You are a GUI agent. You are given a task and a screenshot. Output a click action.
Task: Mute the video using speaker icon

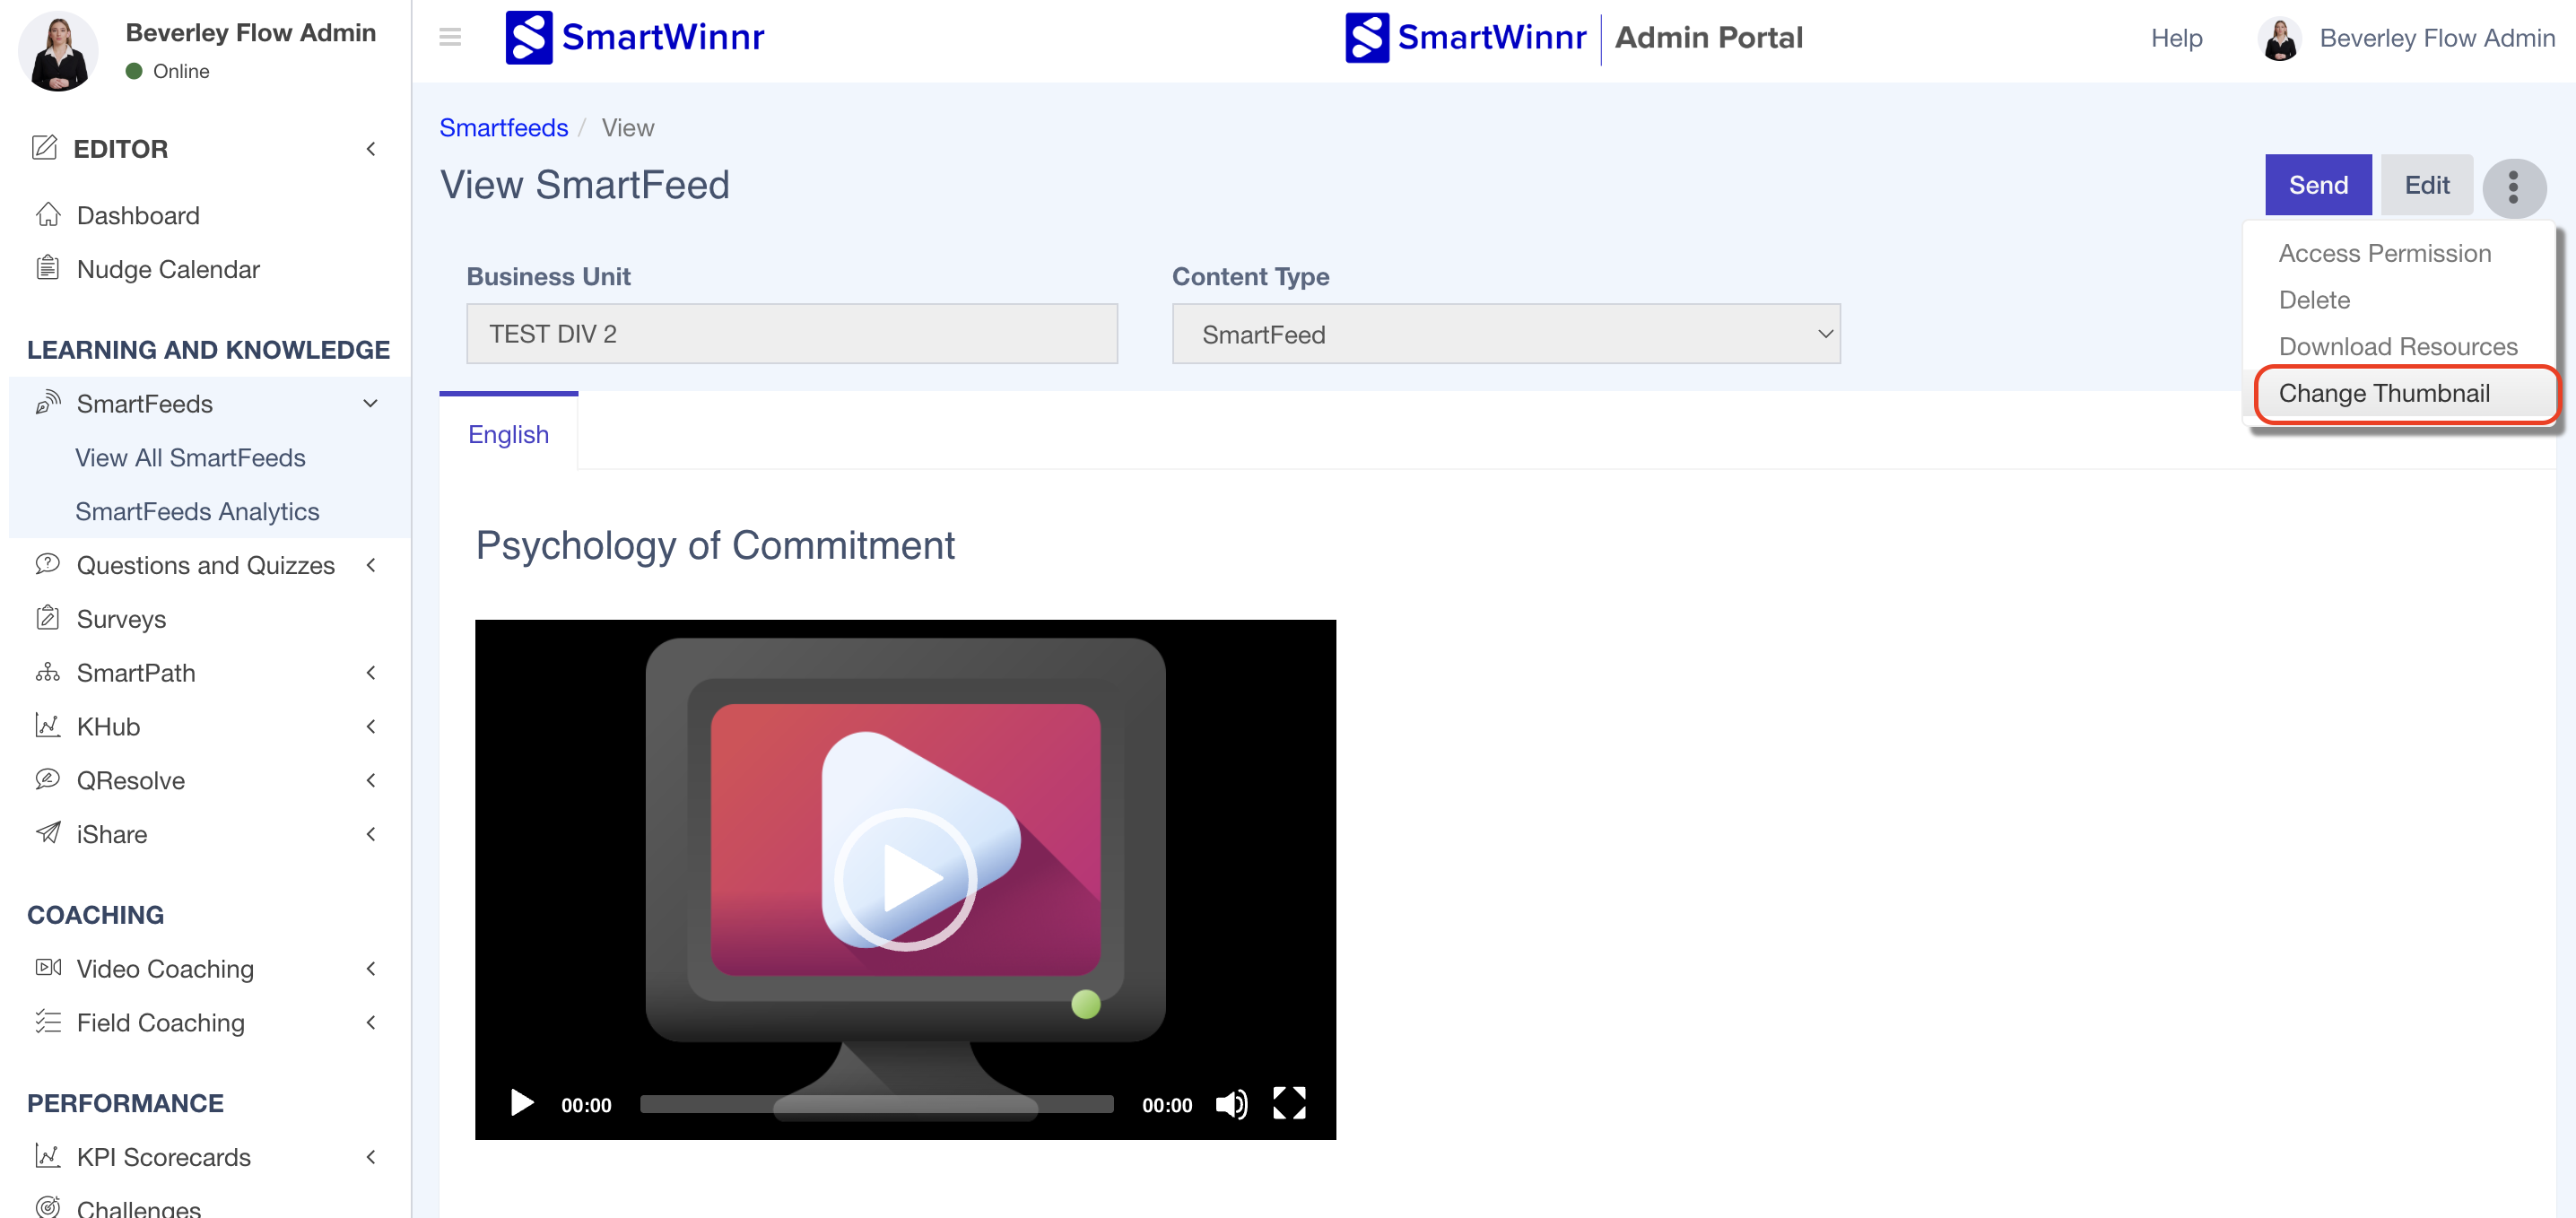(x=1231, y=1103)
